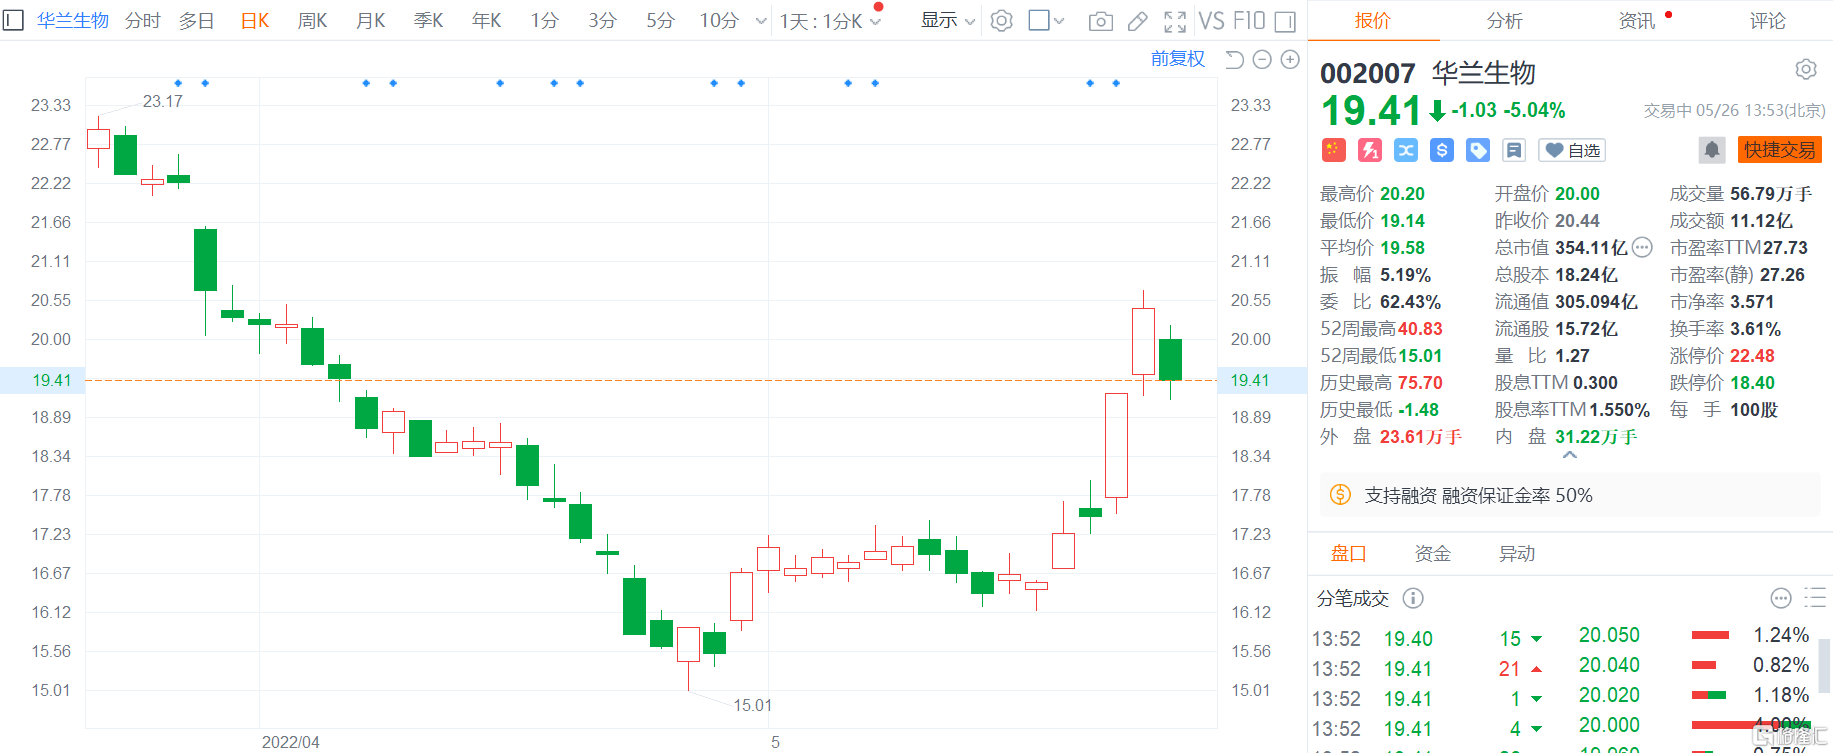
Task: Open the 评论 comments tab
Action: click(x=1768, y=21)
